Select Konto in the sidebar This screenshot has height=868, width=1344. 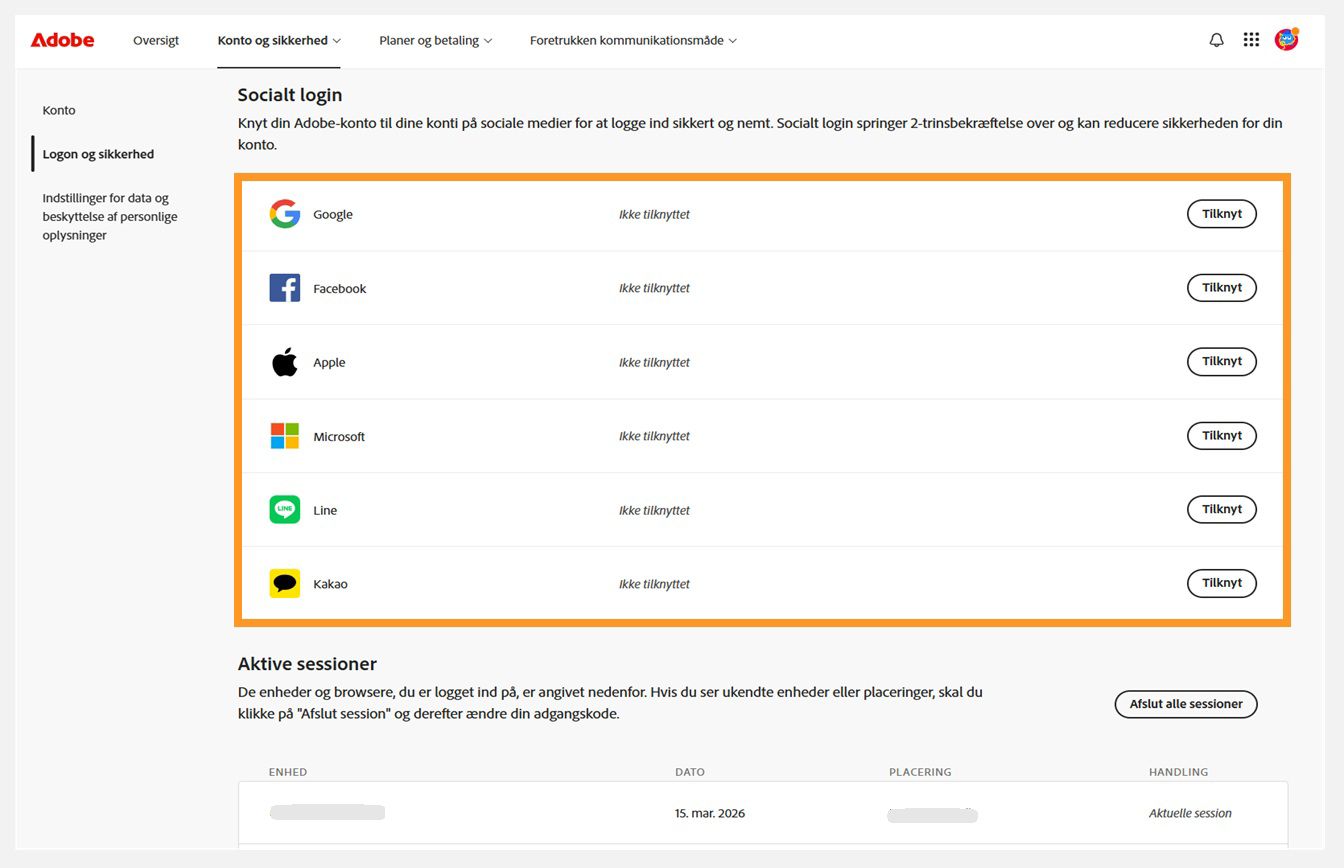click(x=58, y=110)
